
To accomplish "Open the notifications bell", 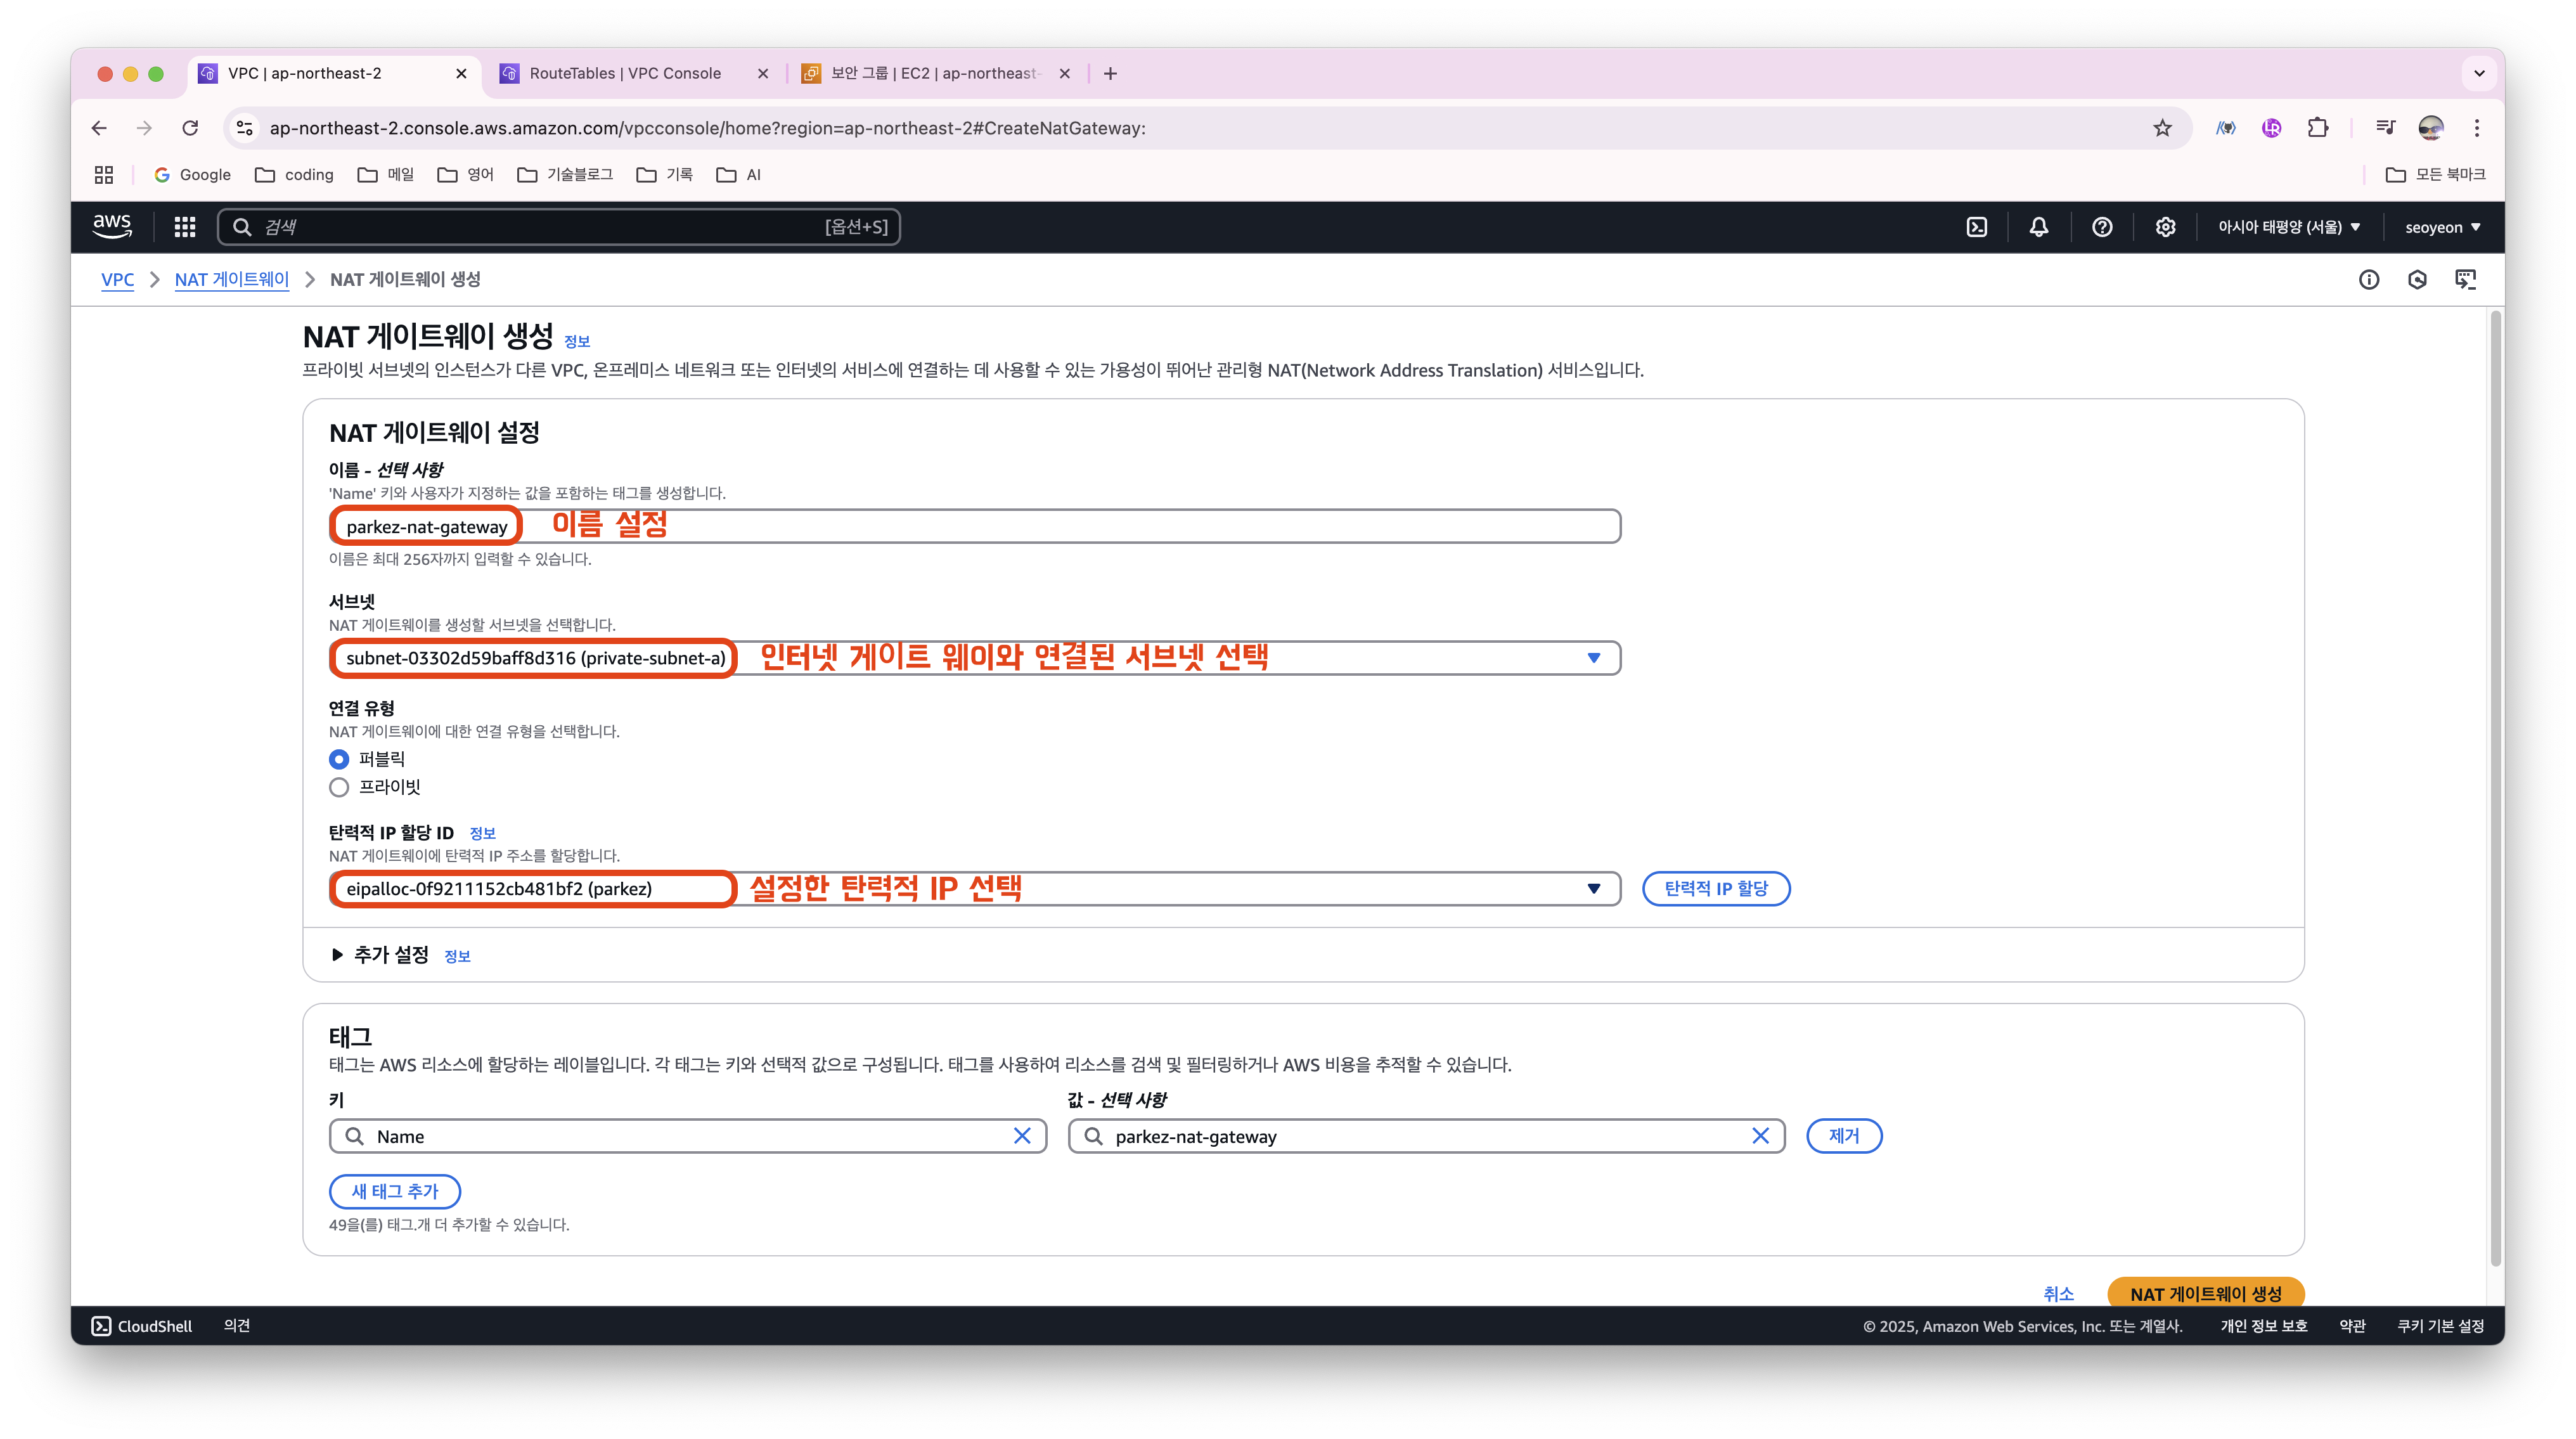I will point(2038,227).
